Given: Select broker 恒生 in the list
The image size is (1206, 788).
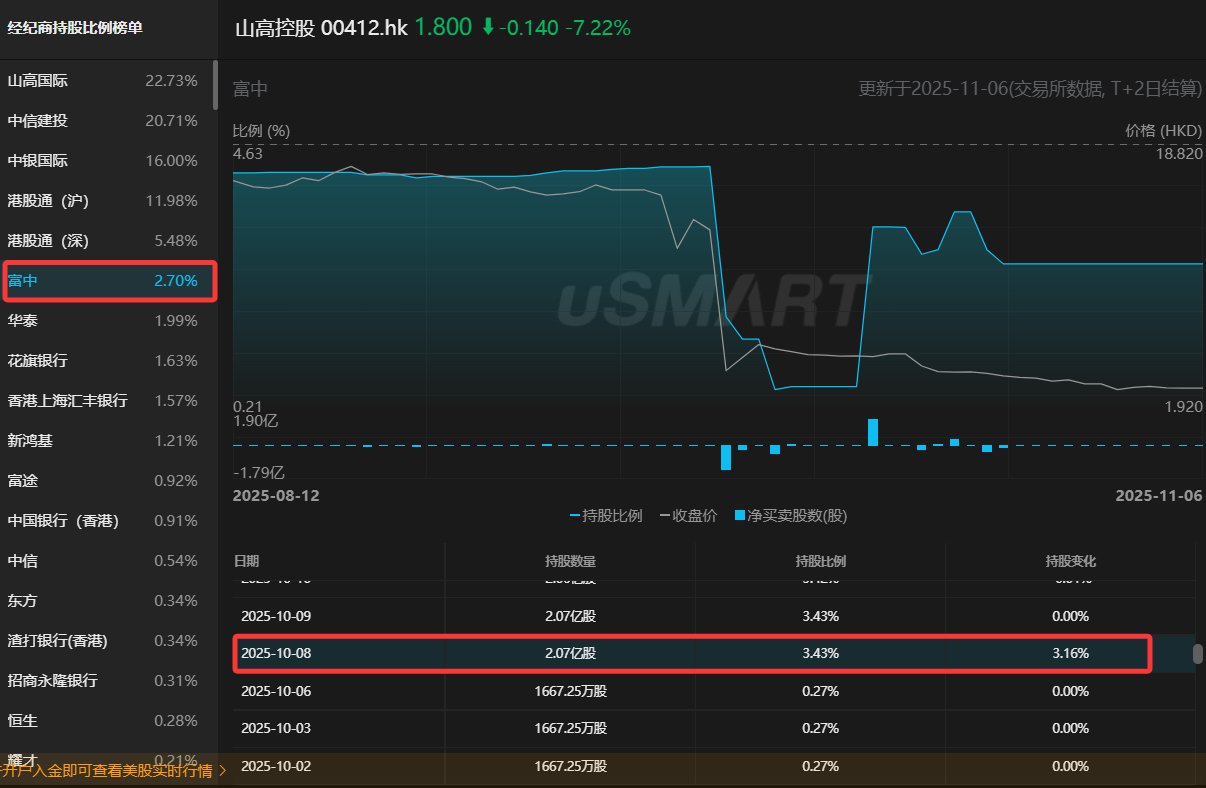Looking at the screenshot, I should 108,721.
